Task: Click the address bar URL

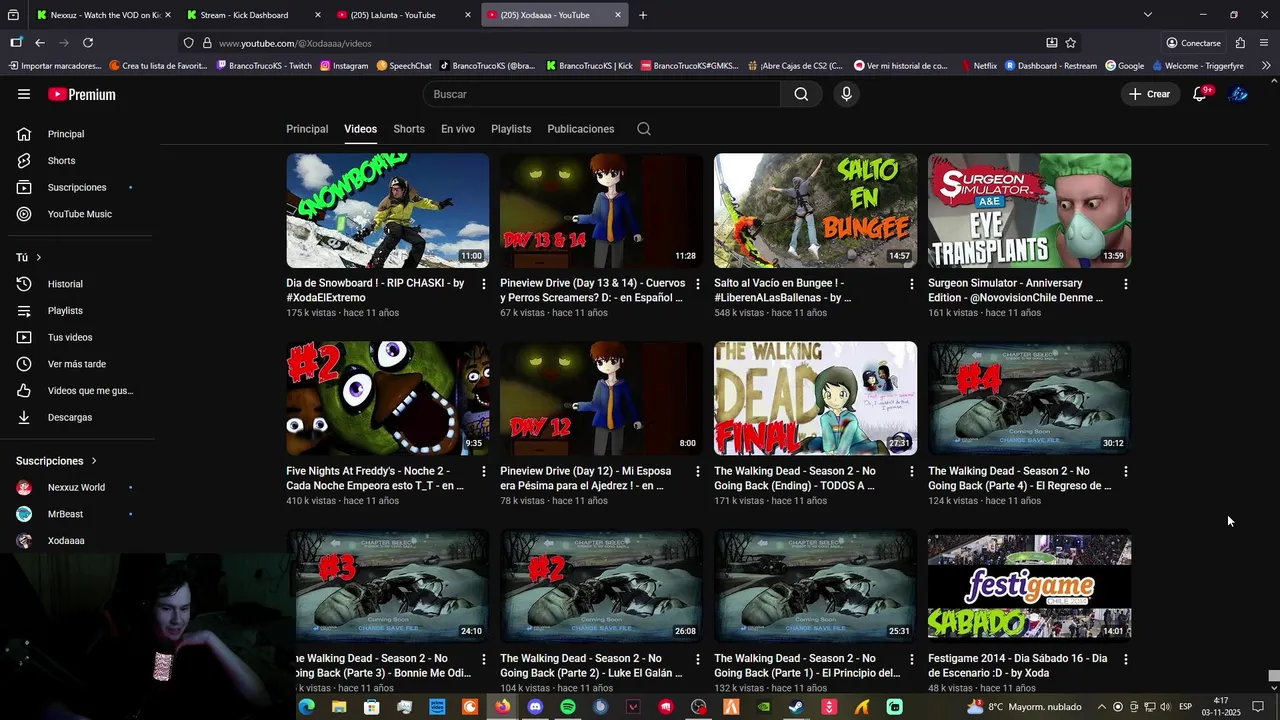Action: (295, 44)
